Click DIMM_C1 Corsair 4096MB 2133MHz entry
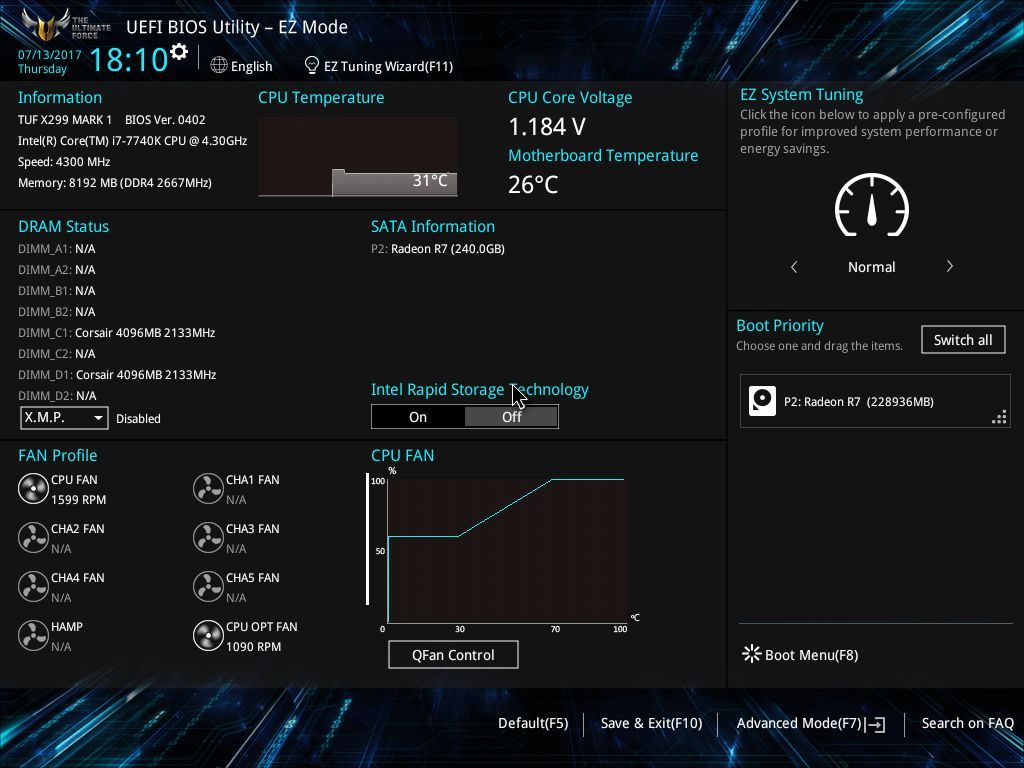1024x768 pixels. click(x=117, y=332)
